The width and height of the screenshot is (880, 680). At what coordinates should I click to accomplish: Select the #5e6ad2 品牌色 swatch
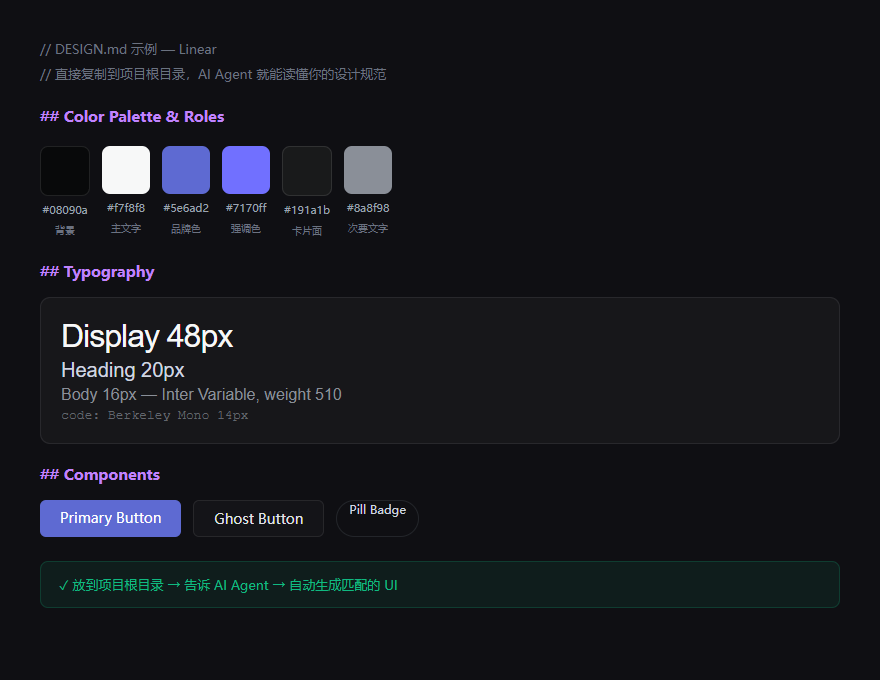[x=186, y=170]
